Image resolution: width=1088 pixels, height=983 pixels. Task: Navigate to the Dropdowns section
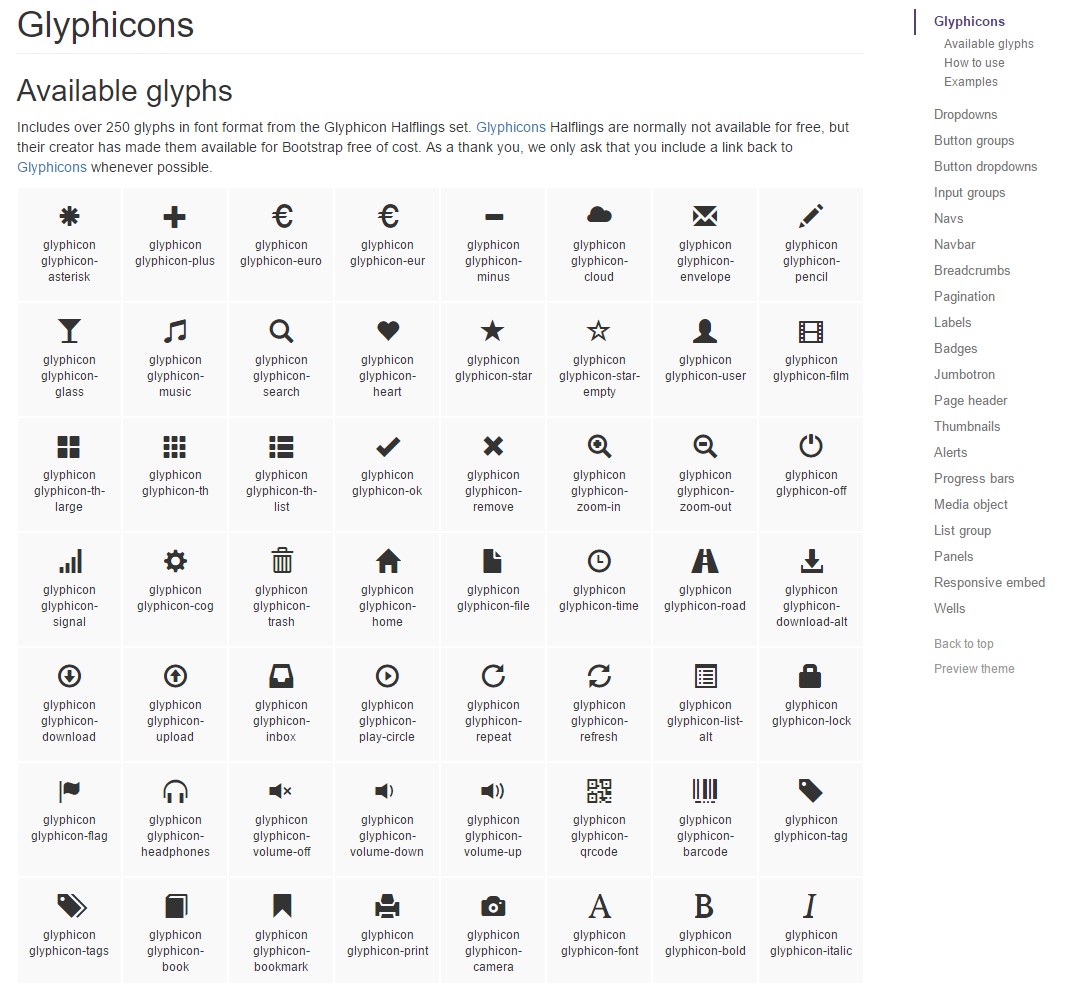(x=965, y=114)
